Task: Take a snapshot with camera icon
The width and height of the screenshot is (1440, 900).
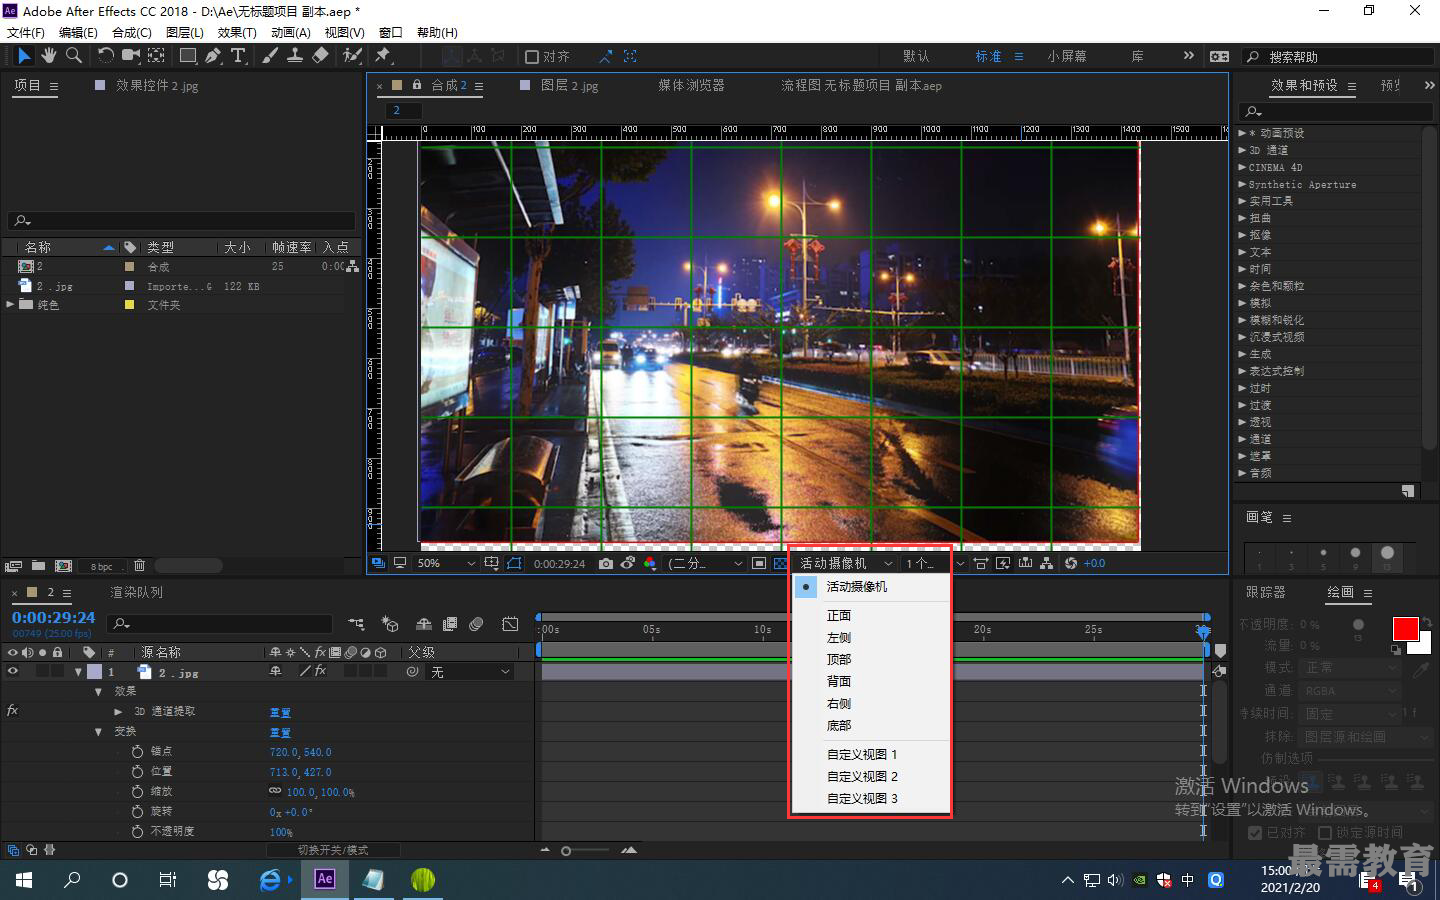Action: [x=606, y=563]
